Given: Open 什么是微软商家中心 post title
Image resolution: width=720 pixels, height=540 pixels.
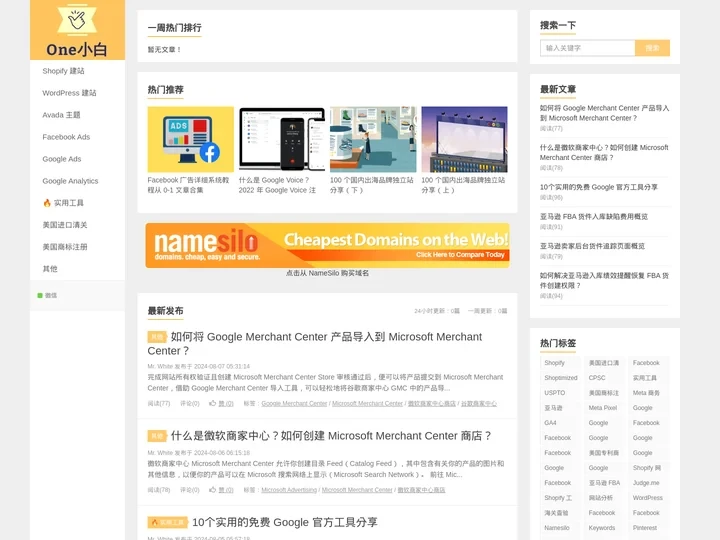Looking at the screenshot, I should coord(331,436).
